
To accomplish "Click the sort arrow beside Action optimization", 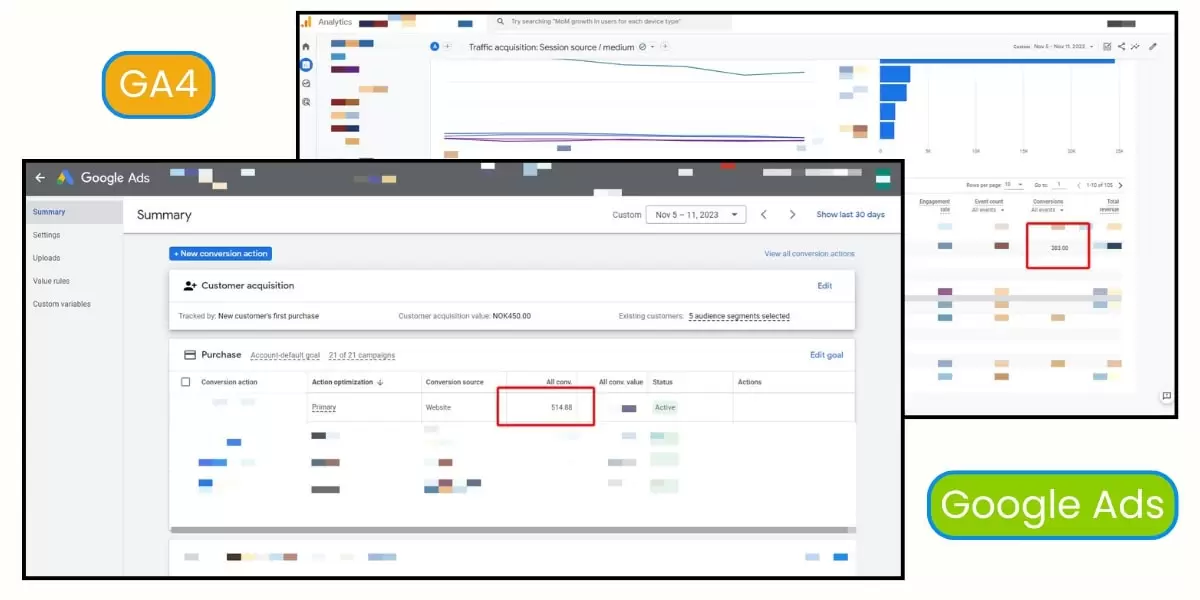I will (380, 383).
